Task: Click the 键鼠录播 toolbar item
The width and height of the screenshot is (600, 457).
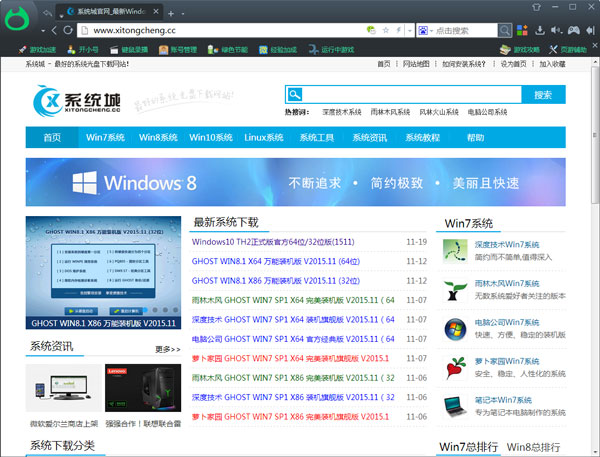Action: pyautogui.click(x=129, y=50)
